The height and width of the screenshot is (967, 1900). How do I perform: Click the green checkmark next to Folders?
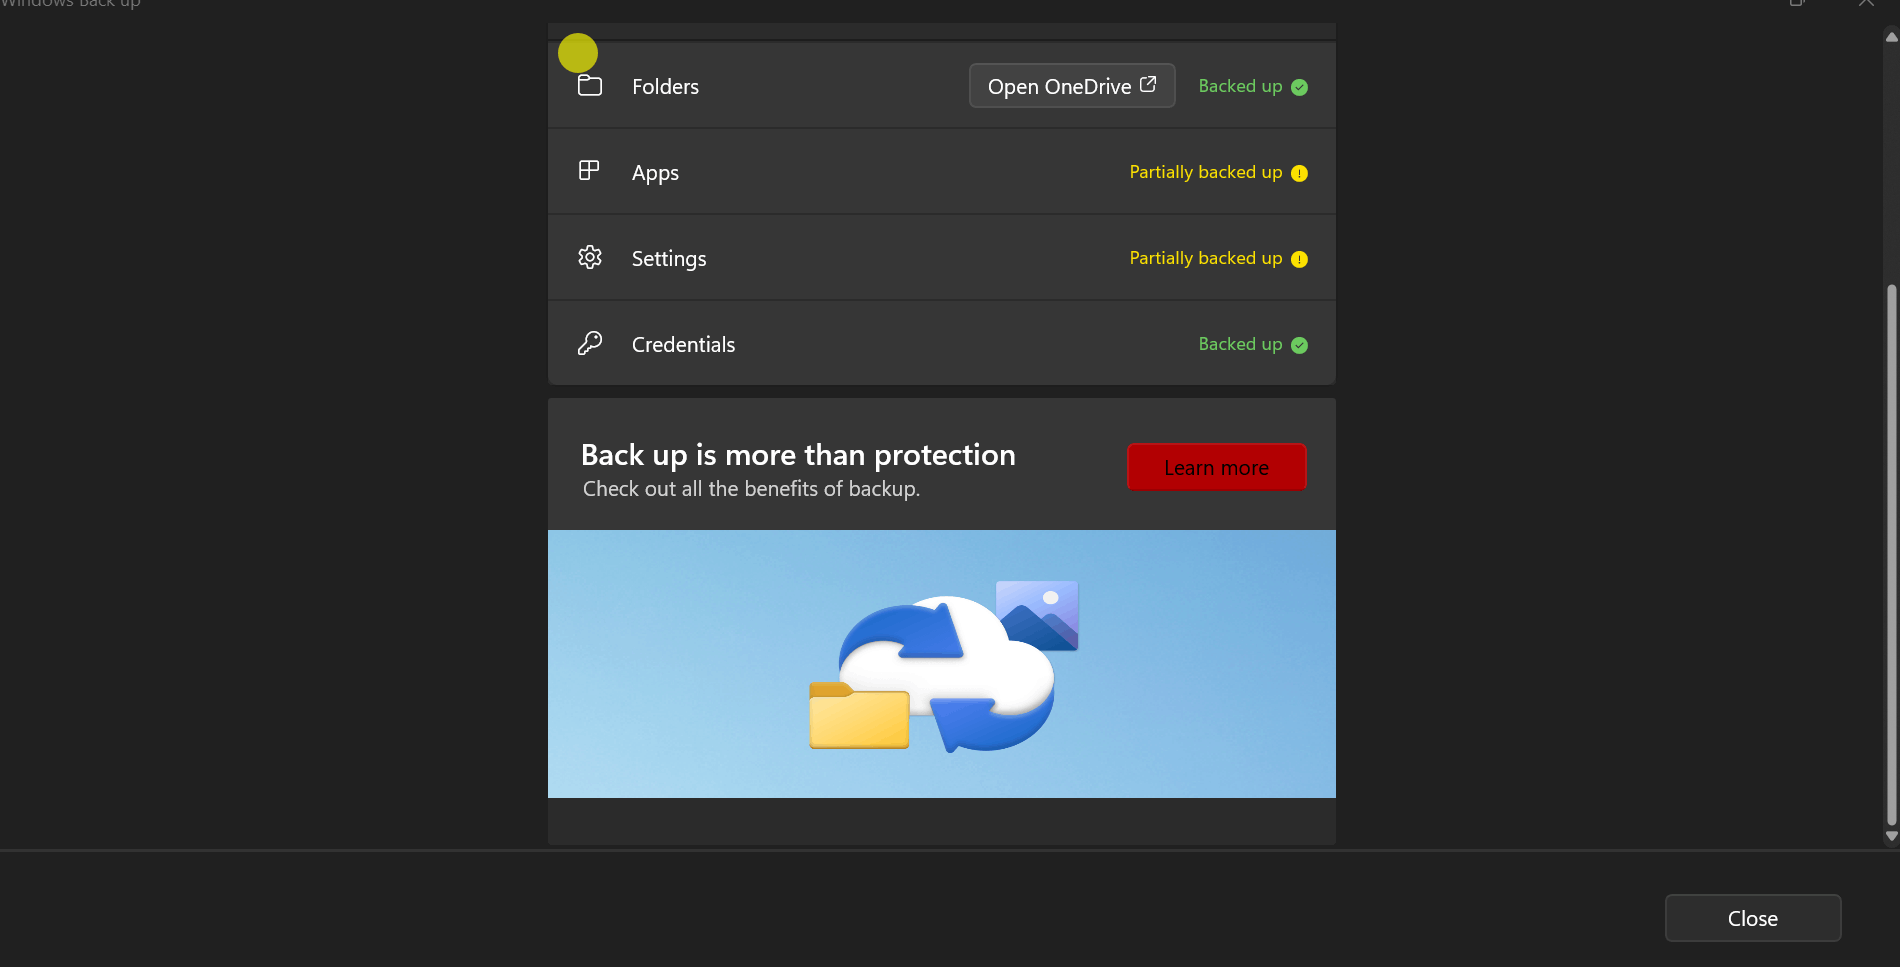tap(1298, 87)
